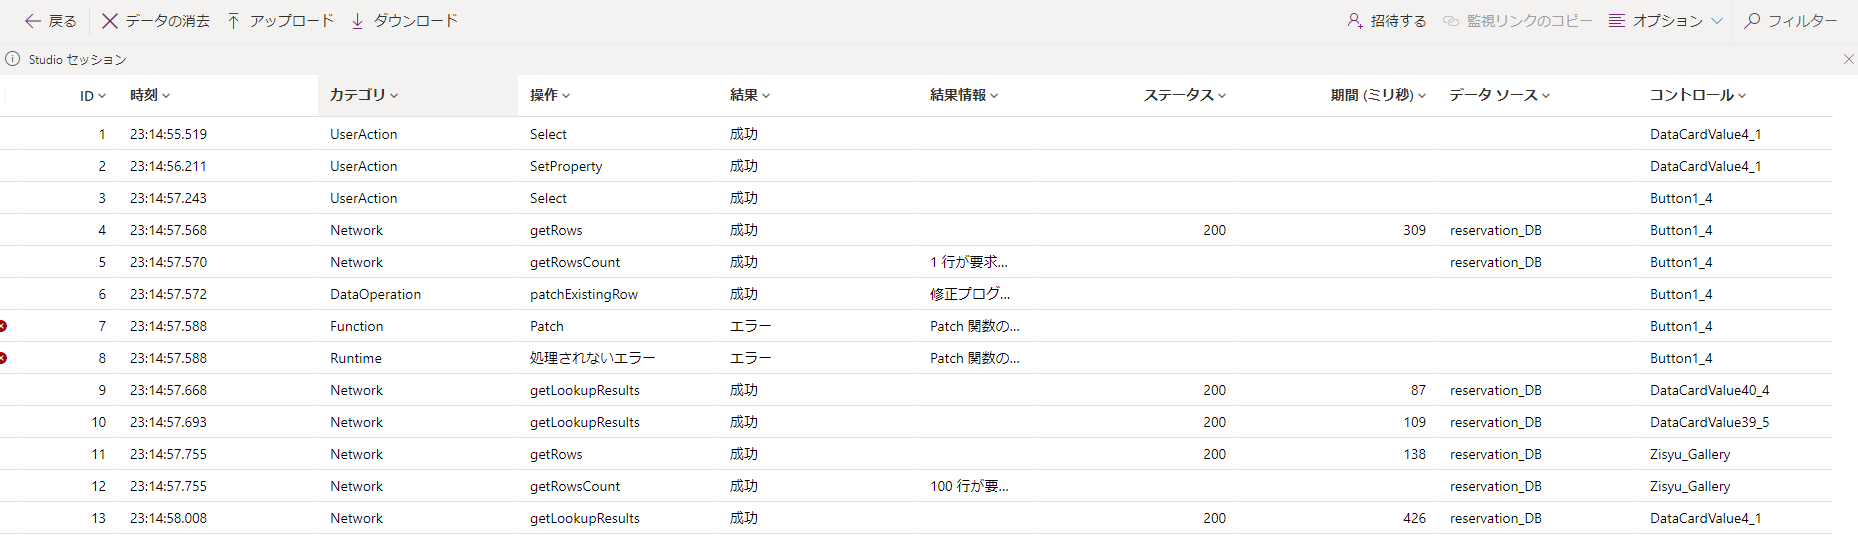Sort by the ID column header

92,96
